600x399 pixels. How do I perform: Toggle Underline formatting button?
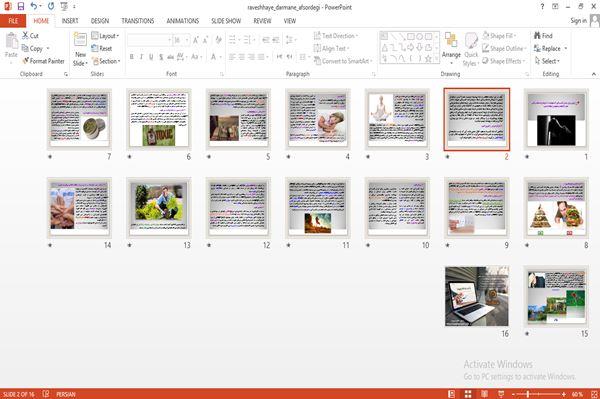click(x=151, y=57)
